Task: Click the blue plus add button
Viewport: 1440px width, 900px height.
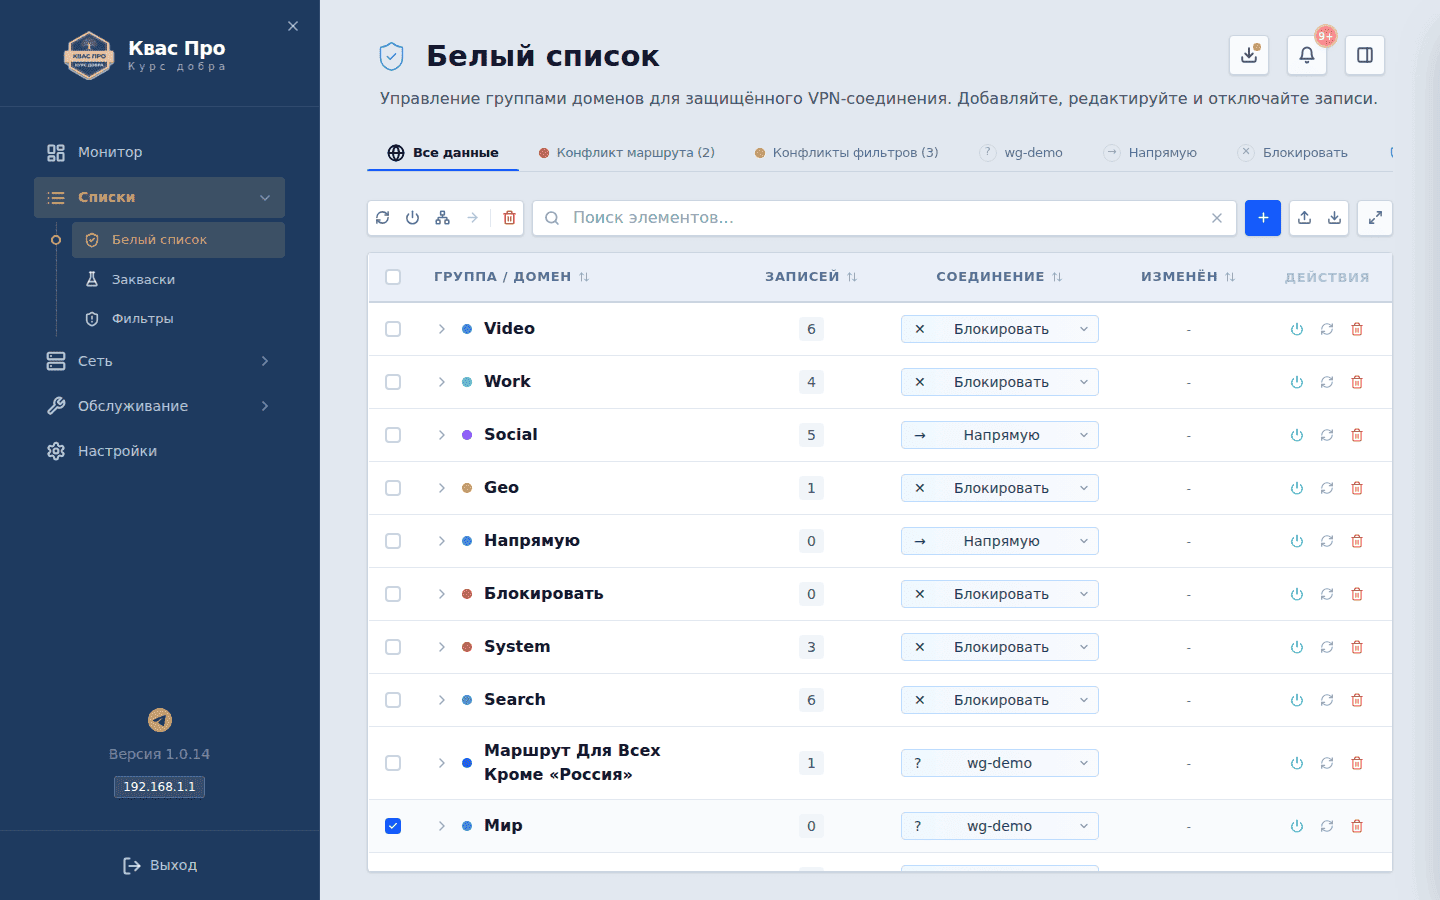Action: [1263, 218]
